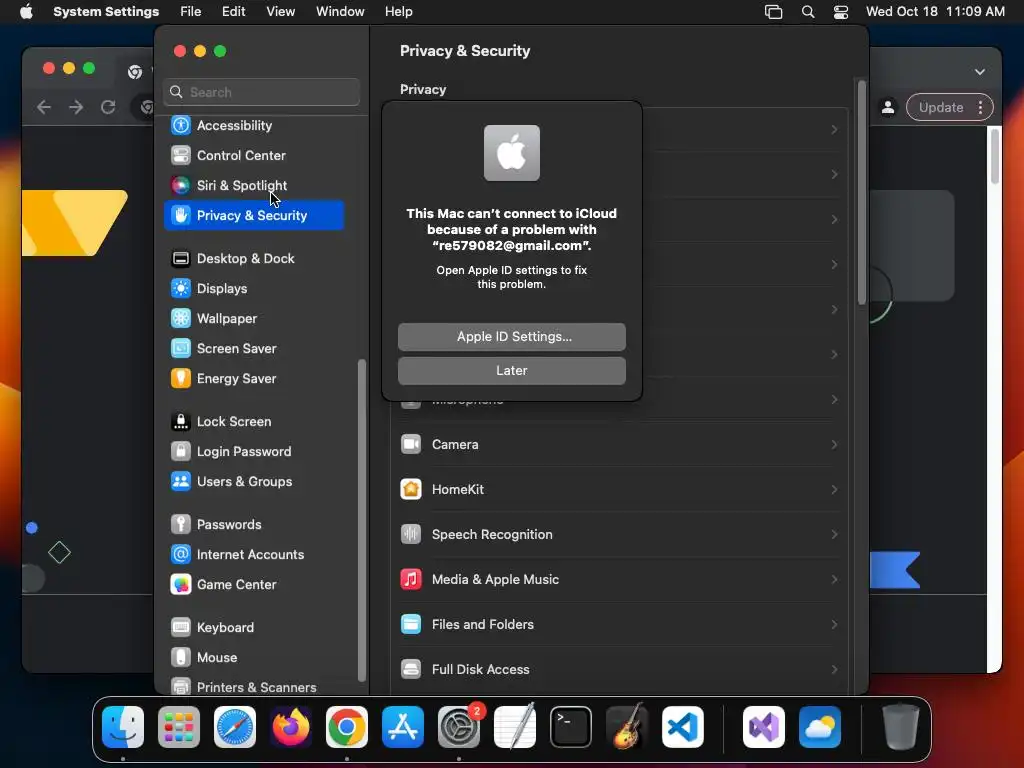Image resolution: width=1024 pixels, height=768 pixels.
Task: Select Energy Saver in sidebar
Action: coord(253,379)
